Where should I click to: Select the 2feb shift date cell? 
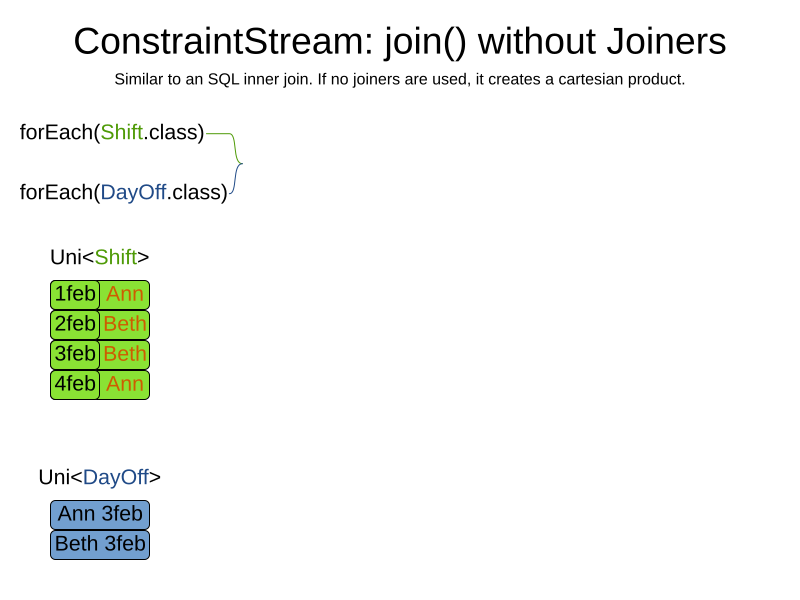tap(75, 324)
